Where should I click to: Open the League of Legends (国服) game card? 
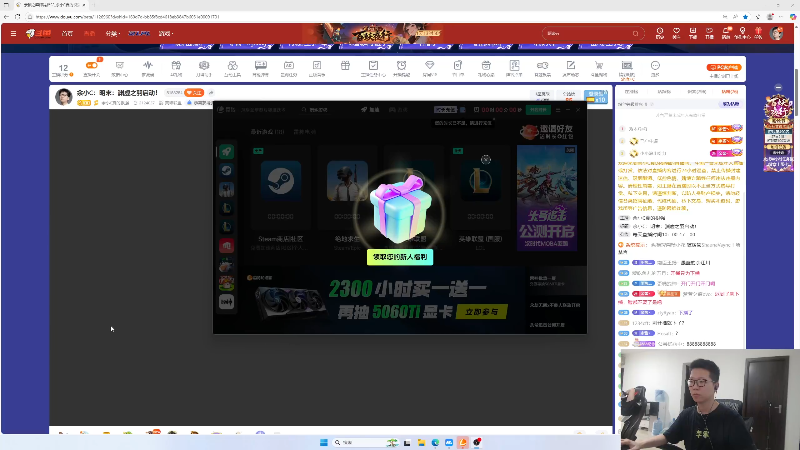[x=480, y=198]
